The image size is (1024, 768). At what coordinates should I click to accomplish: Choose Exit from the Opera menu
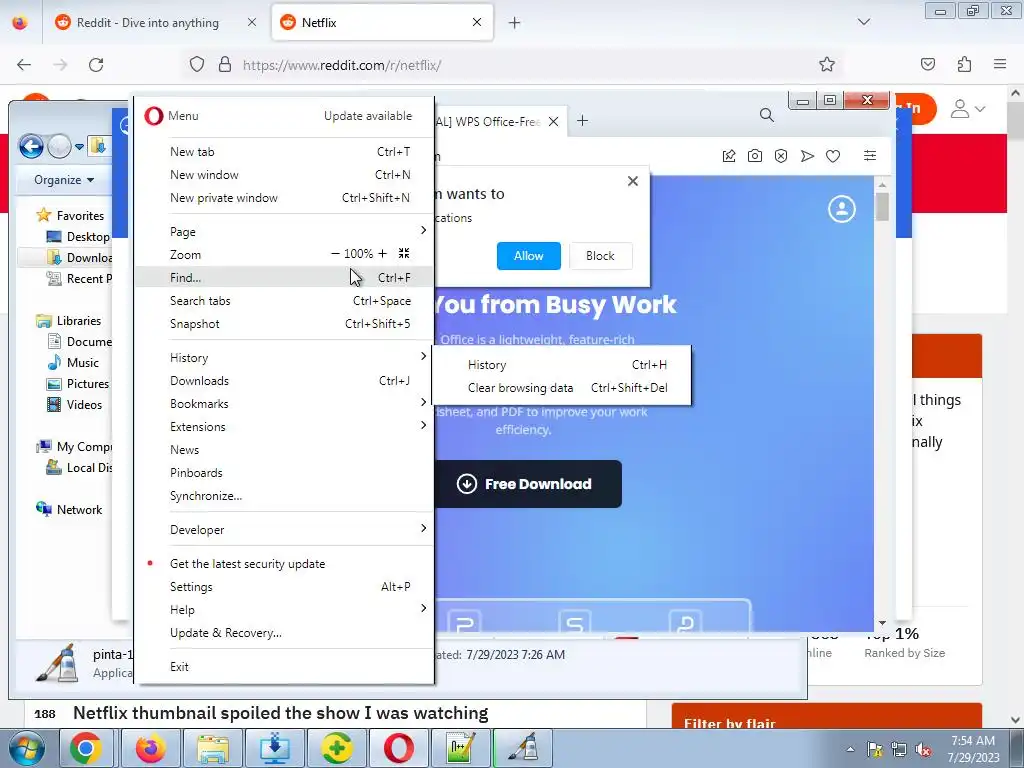283,666
